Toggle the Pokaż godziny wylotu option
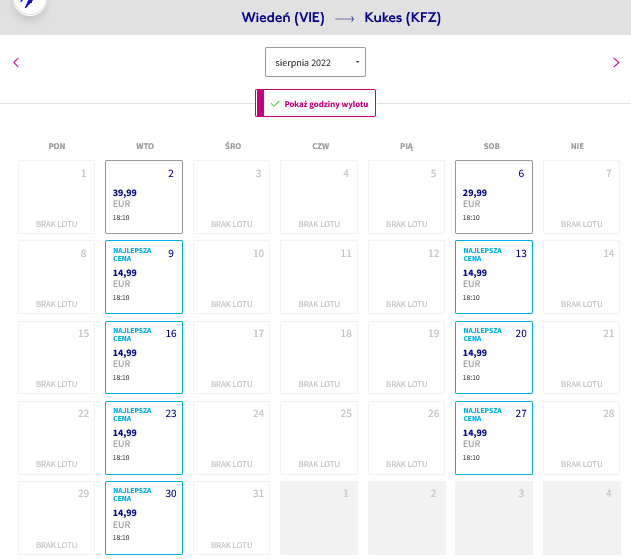This screenshot has width=631, height=559. point(315,103)
